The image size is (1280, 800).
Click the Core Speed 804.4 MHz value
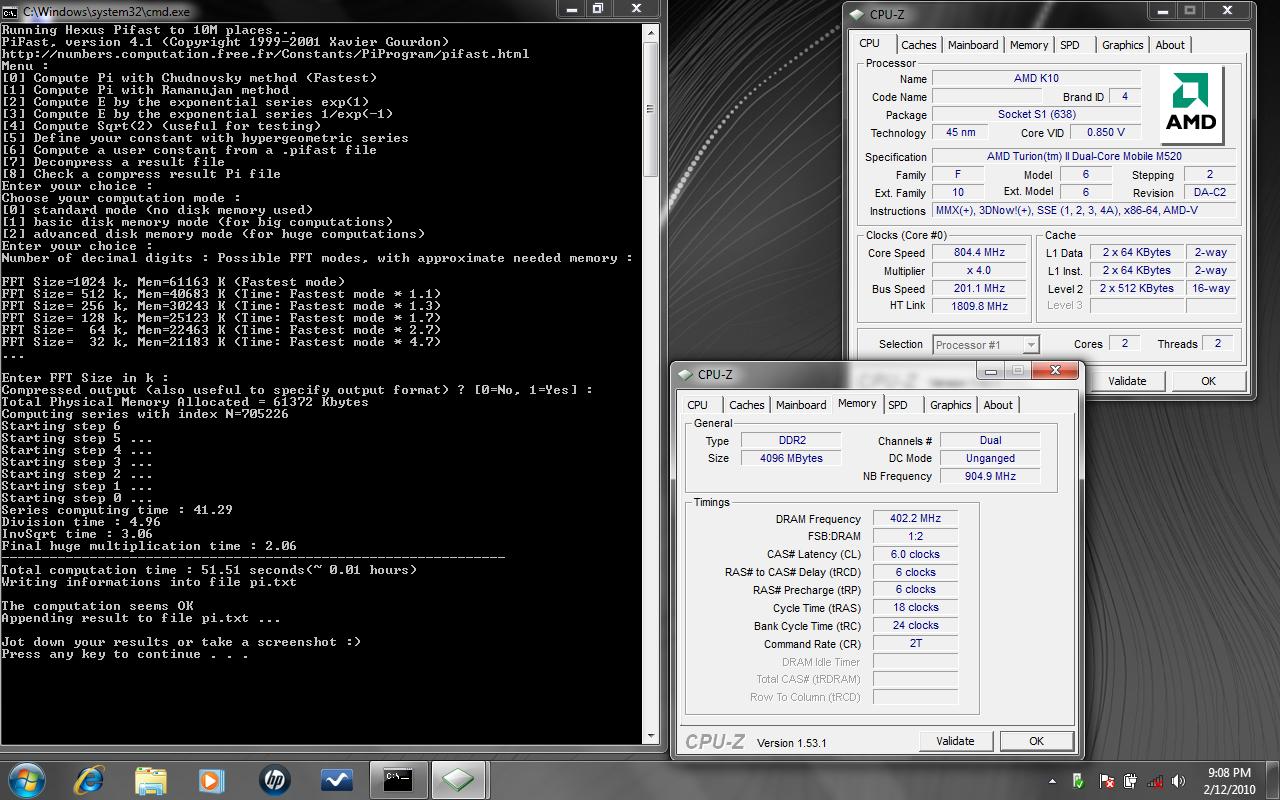click(x=979, y=253)
